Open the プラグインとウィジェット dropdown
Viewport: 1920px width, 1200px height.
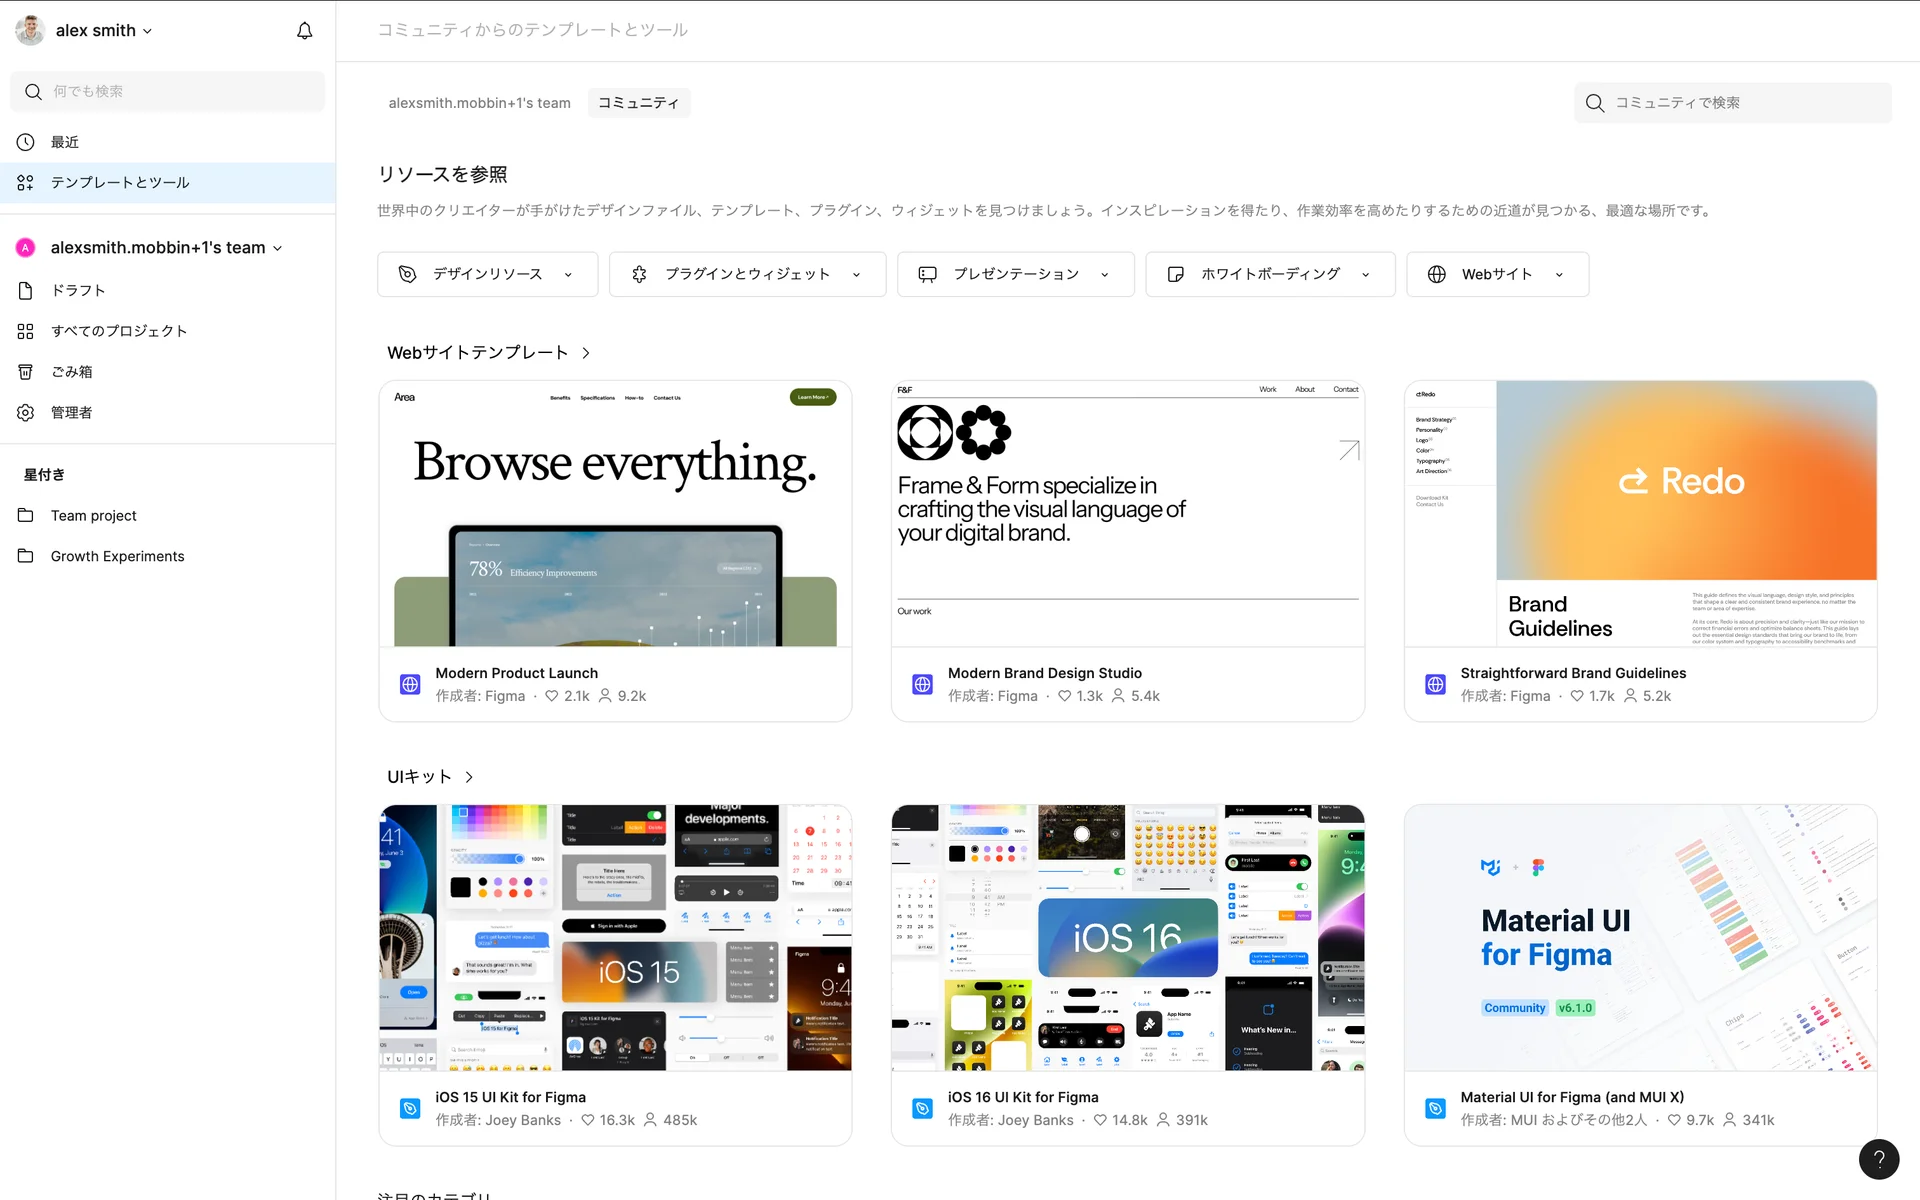point(747,274)
